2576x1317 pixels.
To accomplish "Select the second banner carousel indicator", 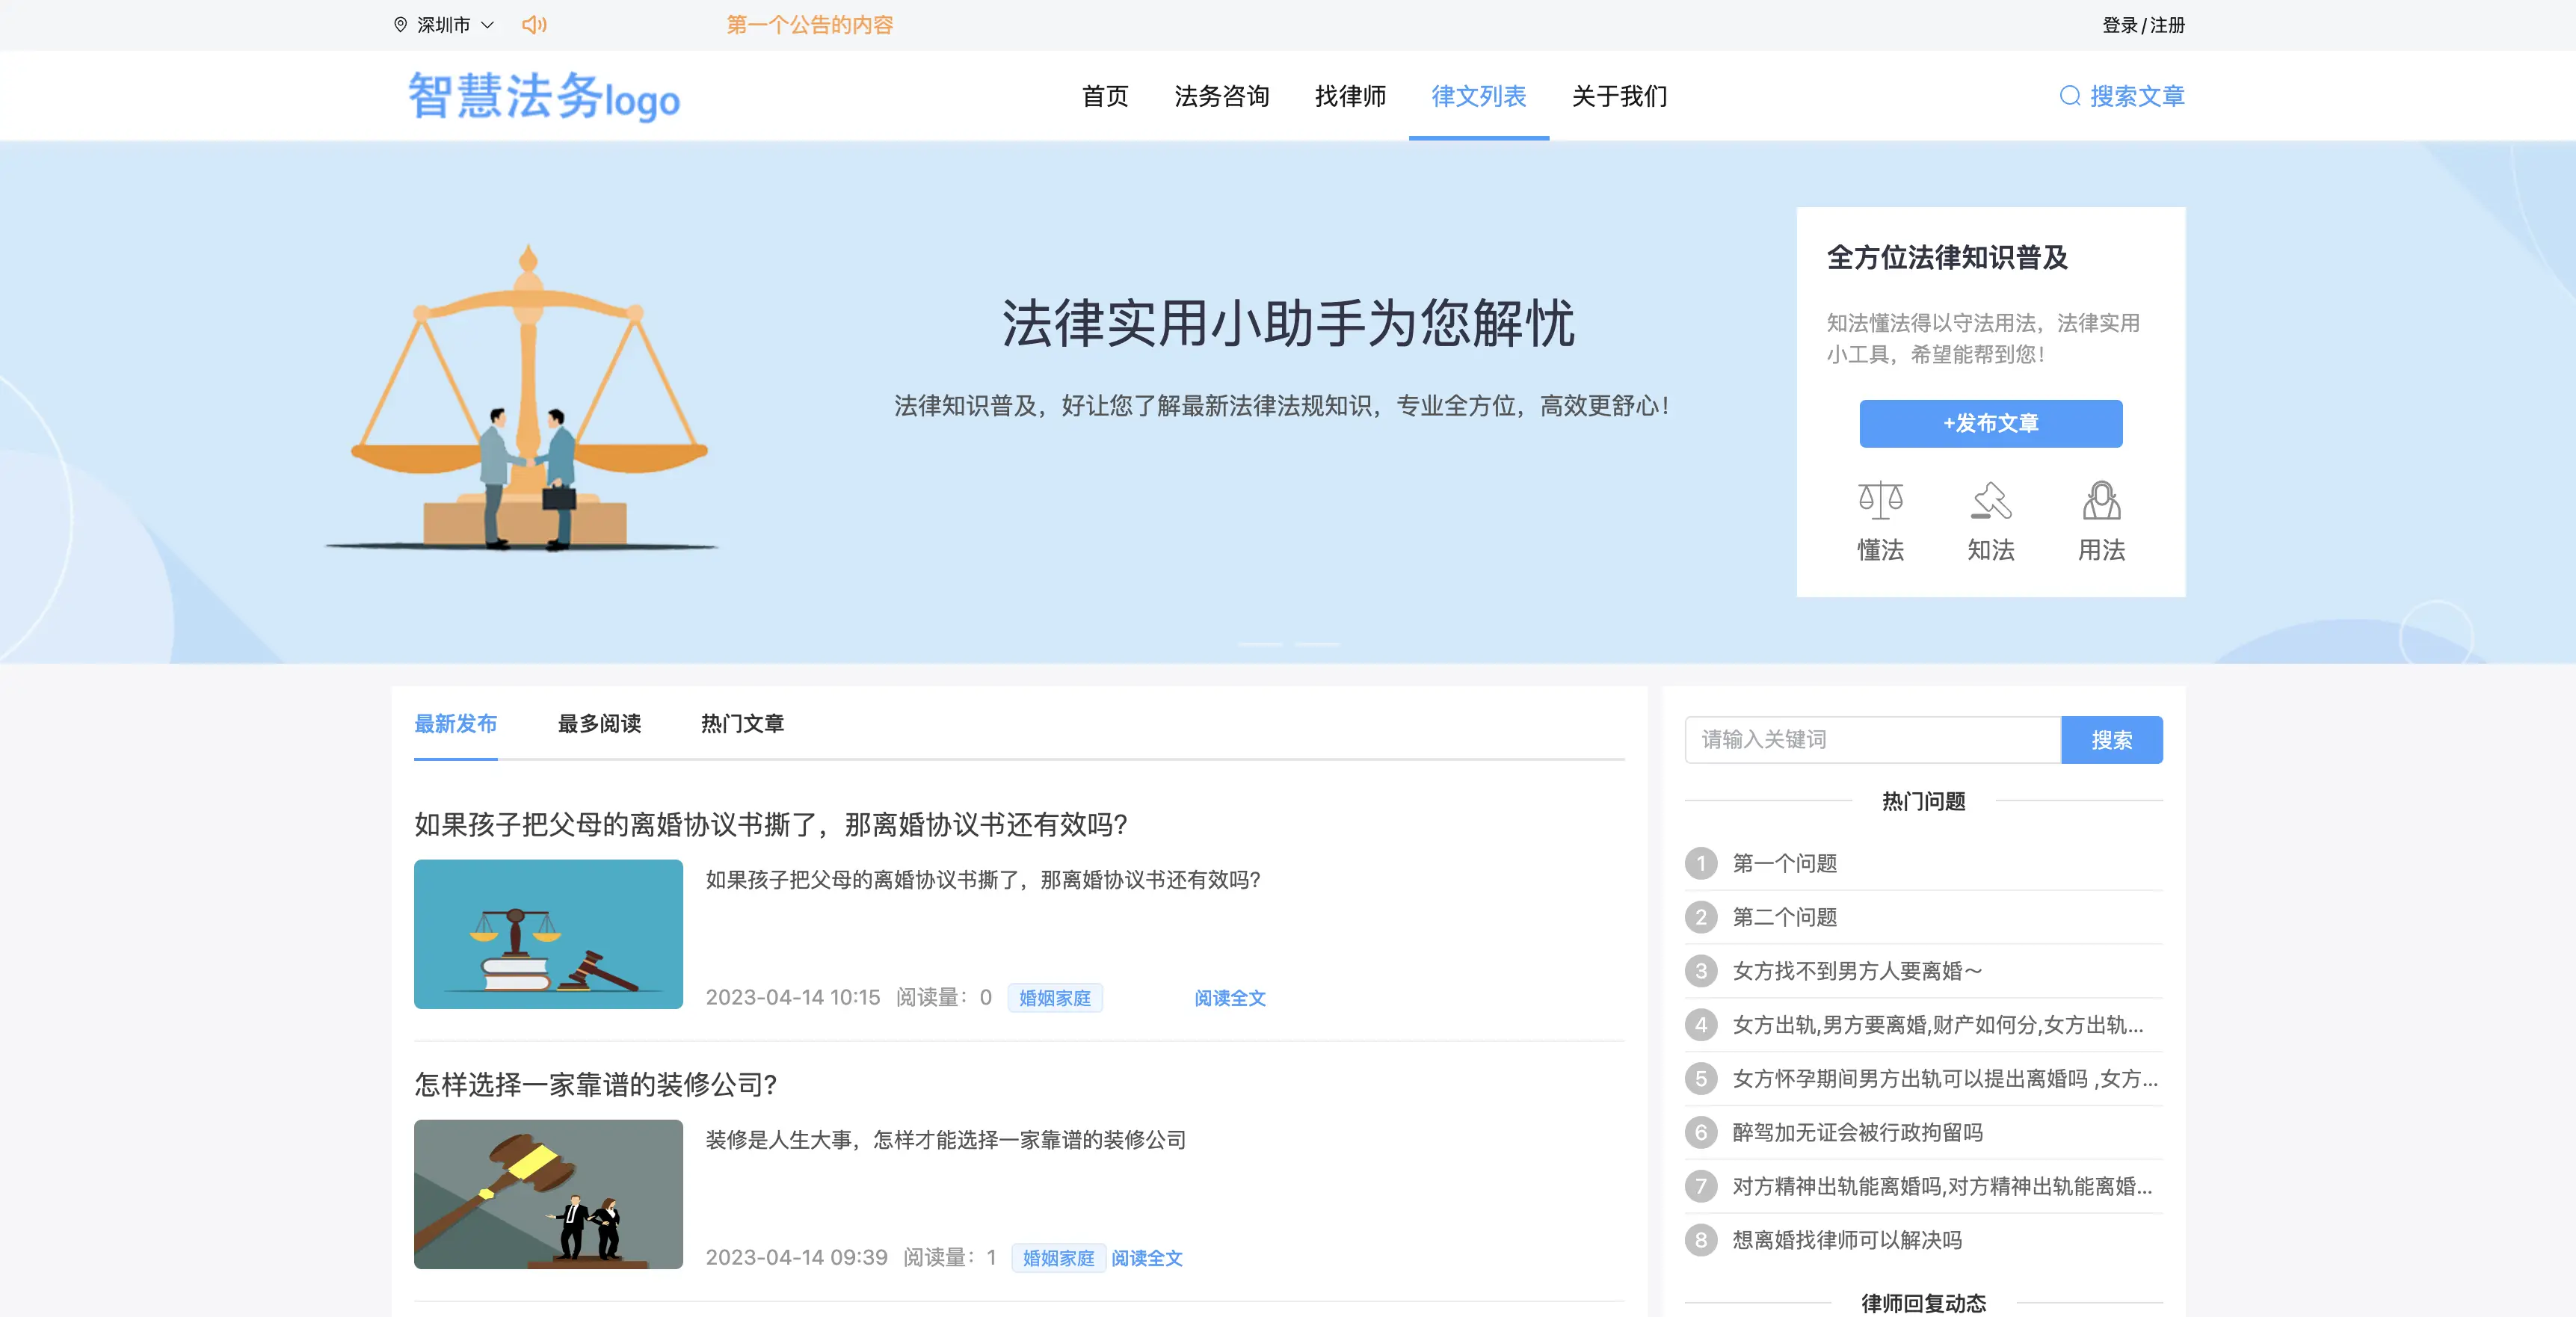I will pos(1317,644).
